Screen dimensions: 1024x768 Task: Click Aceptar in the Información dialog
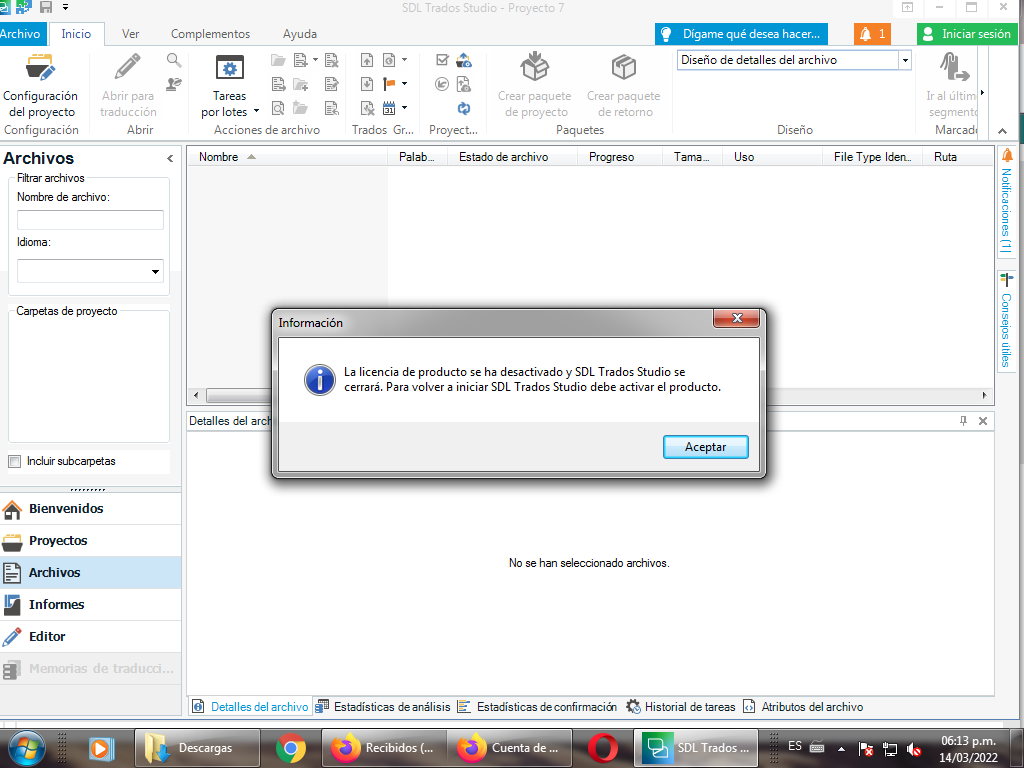point(705,447)
